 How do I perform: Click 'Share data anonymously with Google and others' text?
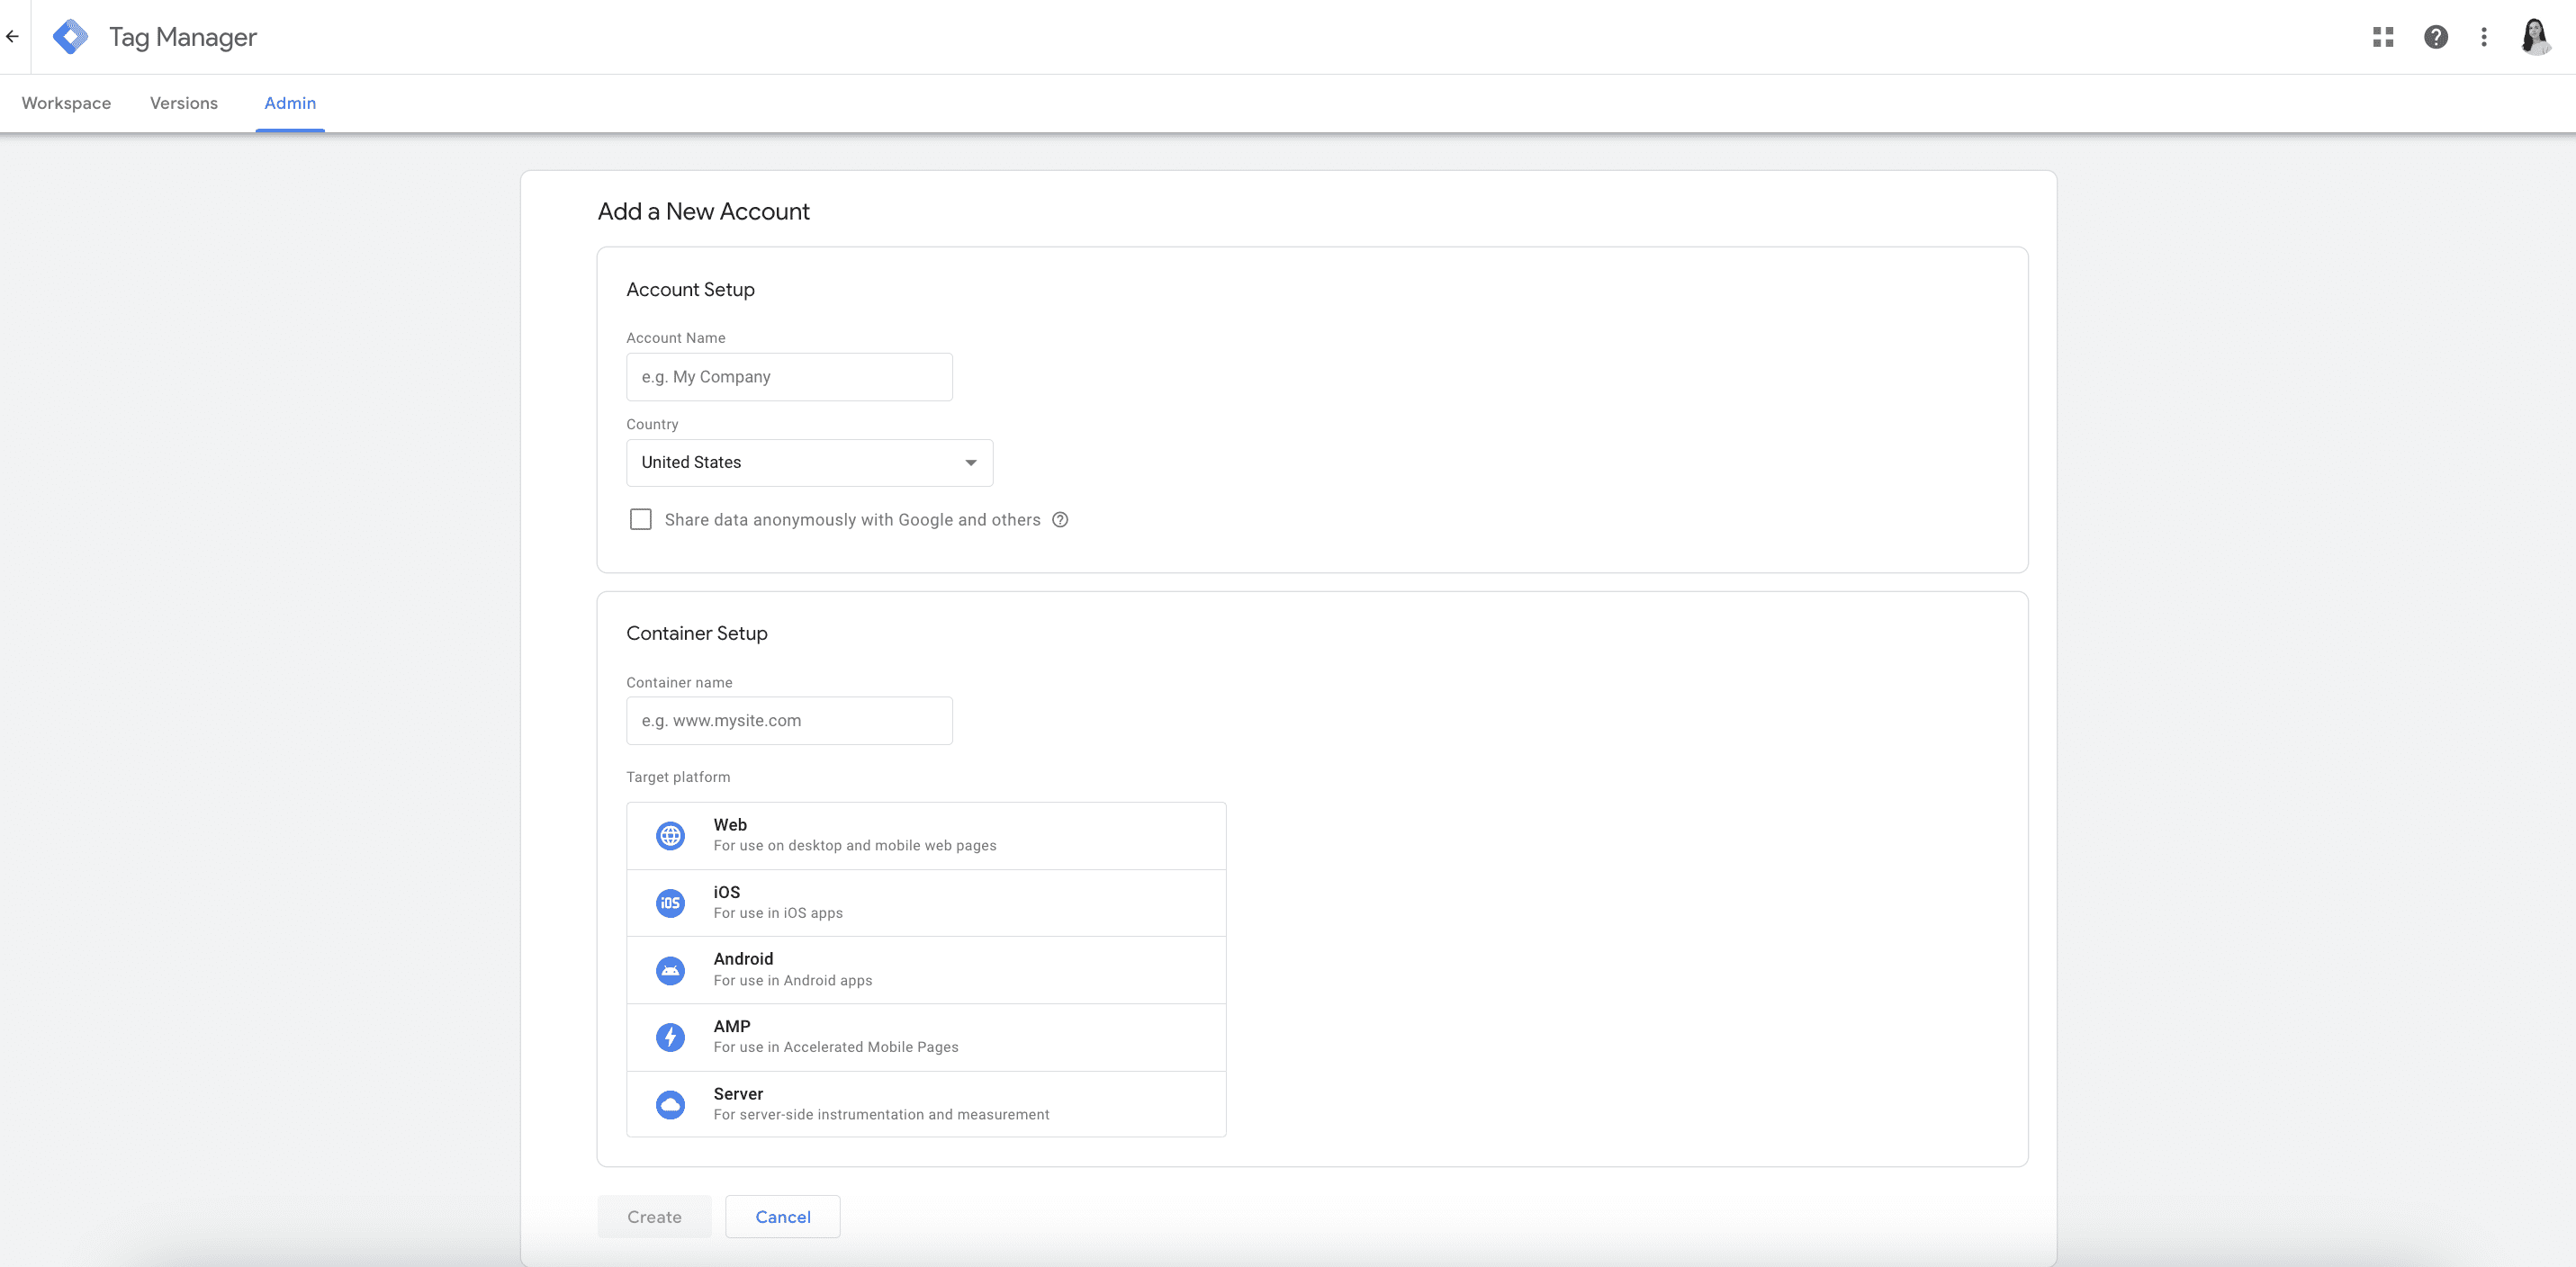(852, 520)
